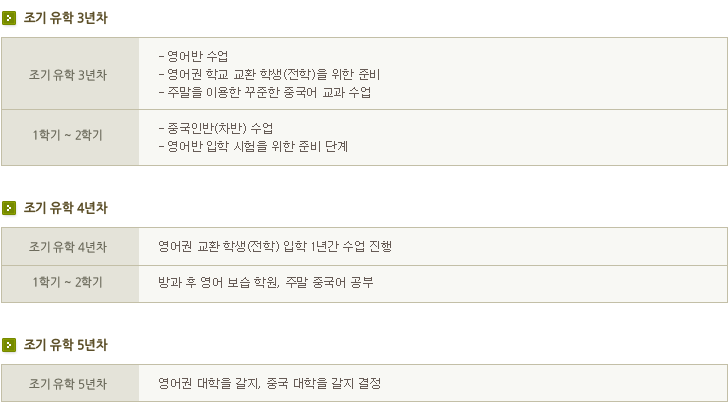Image resolution: width=728 pixels, height=416 pixels.
Task: Select the 1학기 ~ 2학기 cell in 4년차 table
Action: click(69, 283)
